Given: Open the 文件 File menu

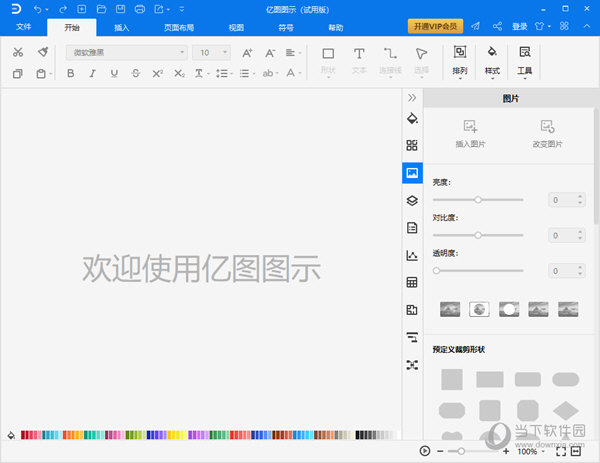Looking at the screenshot, I should pos(24,27).
